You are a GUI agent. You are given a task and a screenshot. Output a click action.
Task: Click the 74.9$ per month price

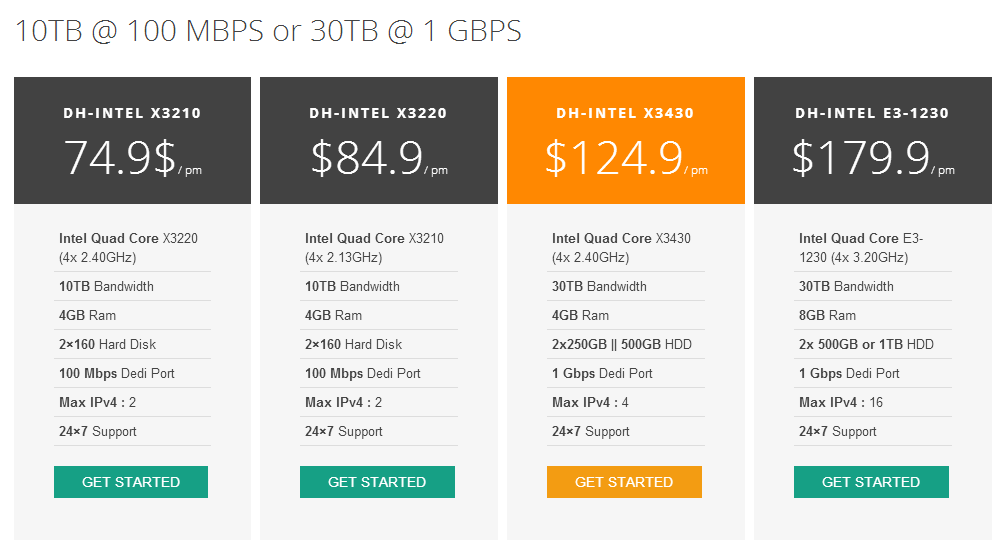tap(121, 158)
